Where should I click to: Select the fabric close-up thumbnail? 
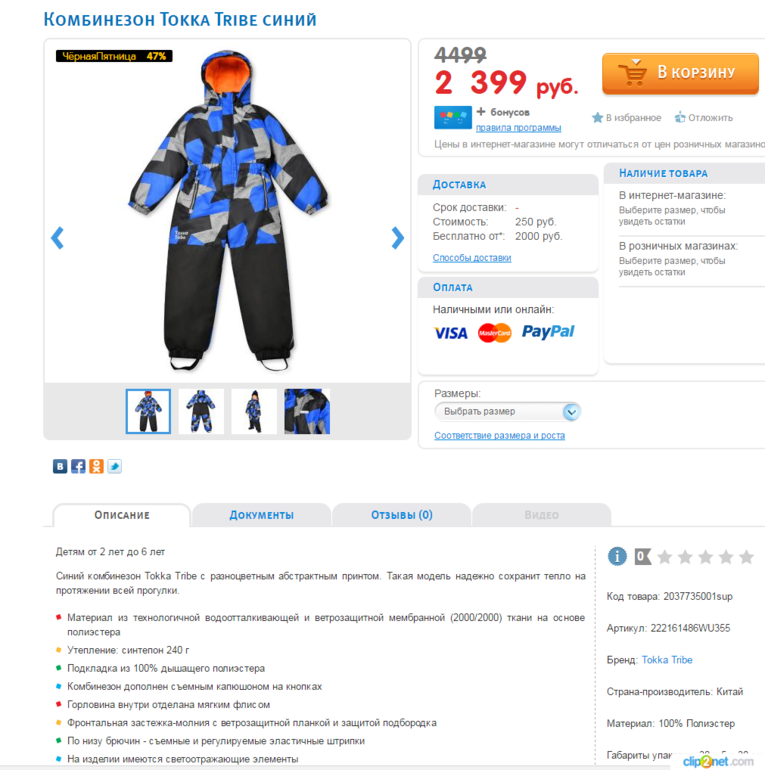(x=307, y=412)
